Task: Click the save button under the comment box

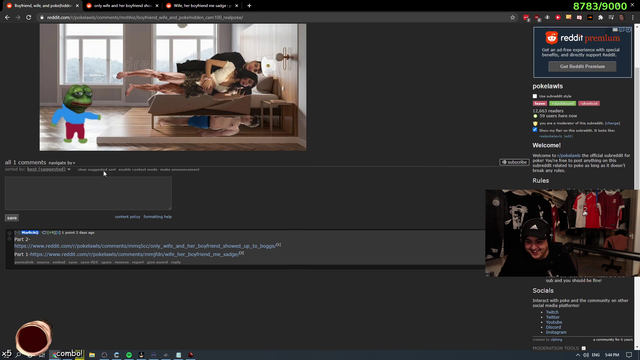Action: coord(12,218)
